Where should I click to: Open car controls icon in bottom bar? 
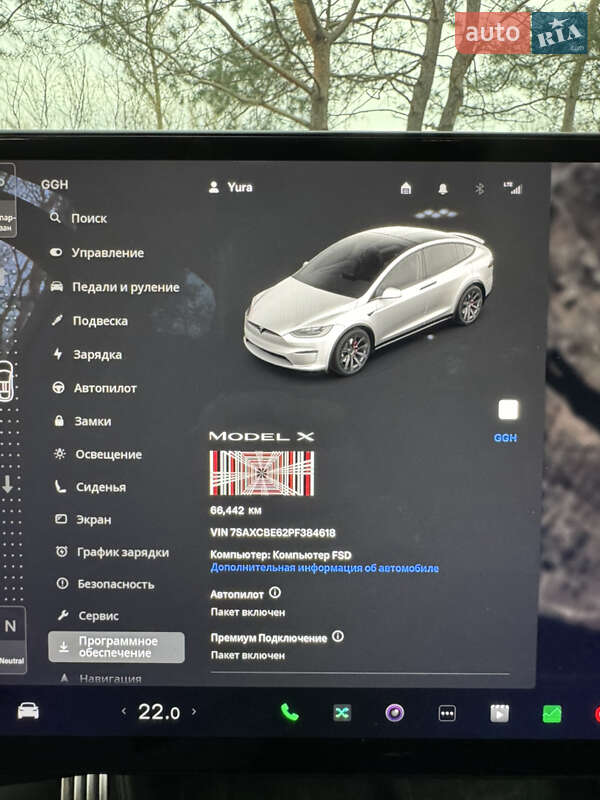28,711
